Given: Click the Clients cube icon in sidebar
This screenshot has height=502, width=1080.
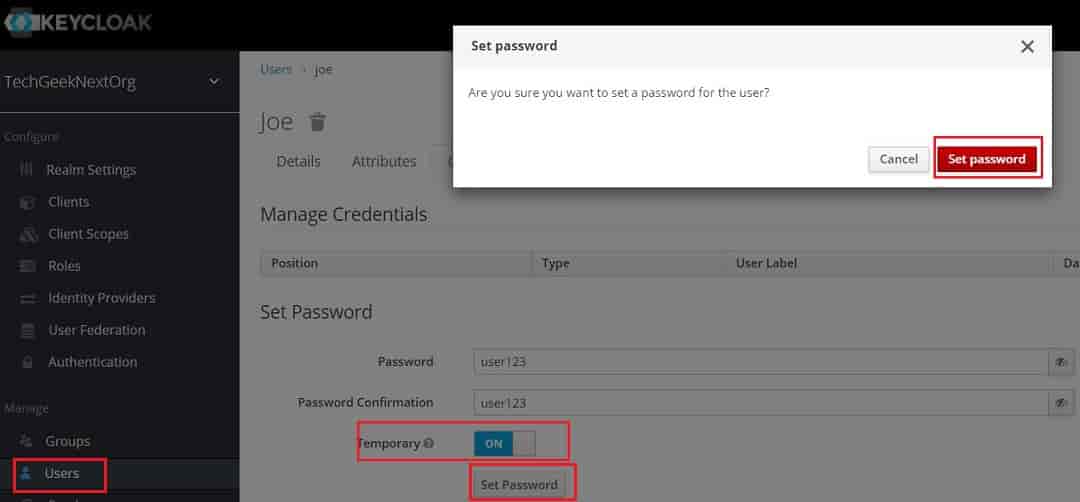Looking at the screenshot, I should coord(27,202).
